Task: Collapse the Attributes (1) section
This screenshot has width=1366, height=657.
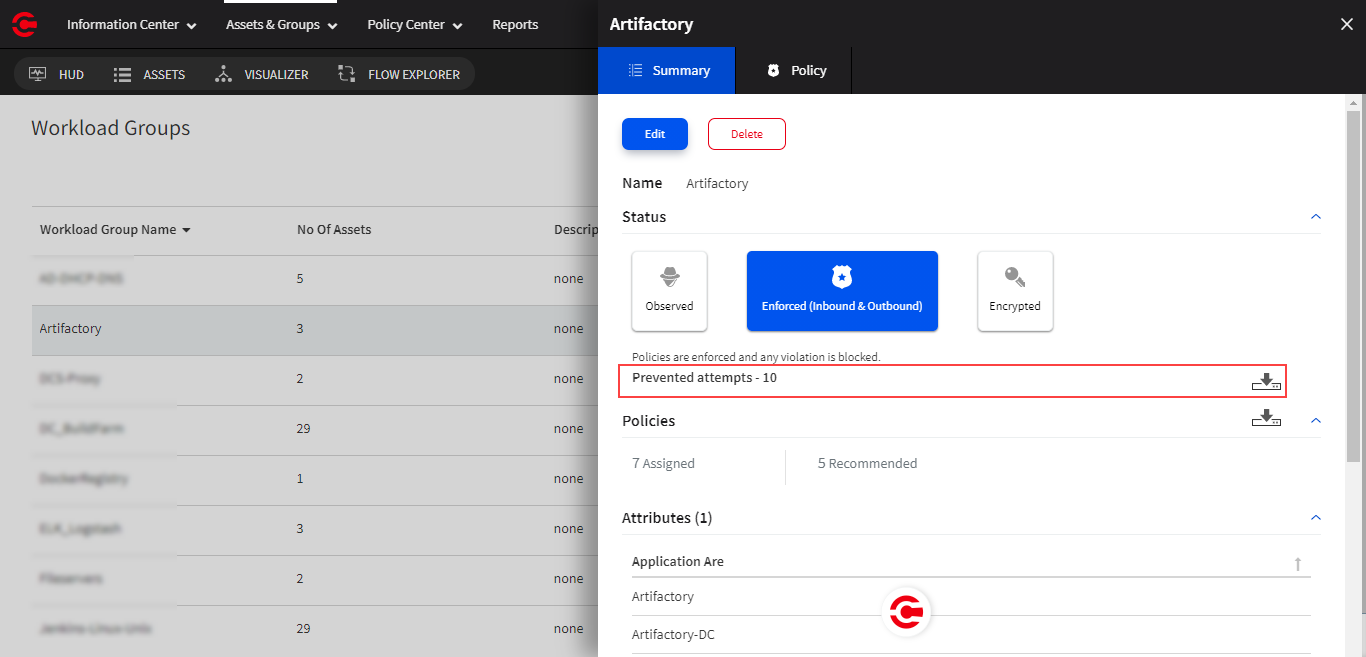Action: click(1316, 518)
